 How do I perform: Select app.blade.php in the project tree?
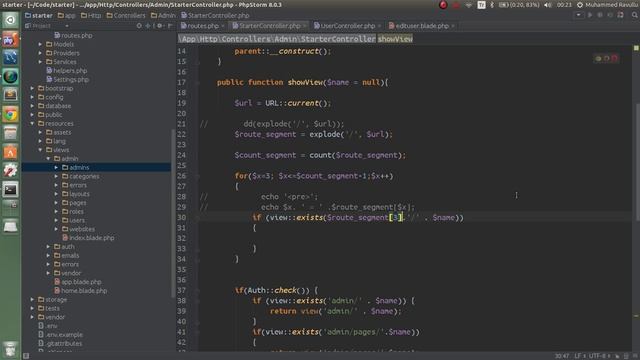pos(78,282)
